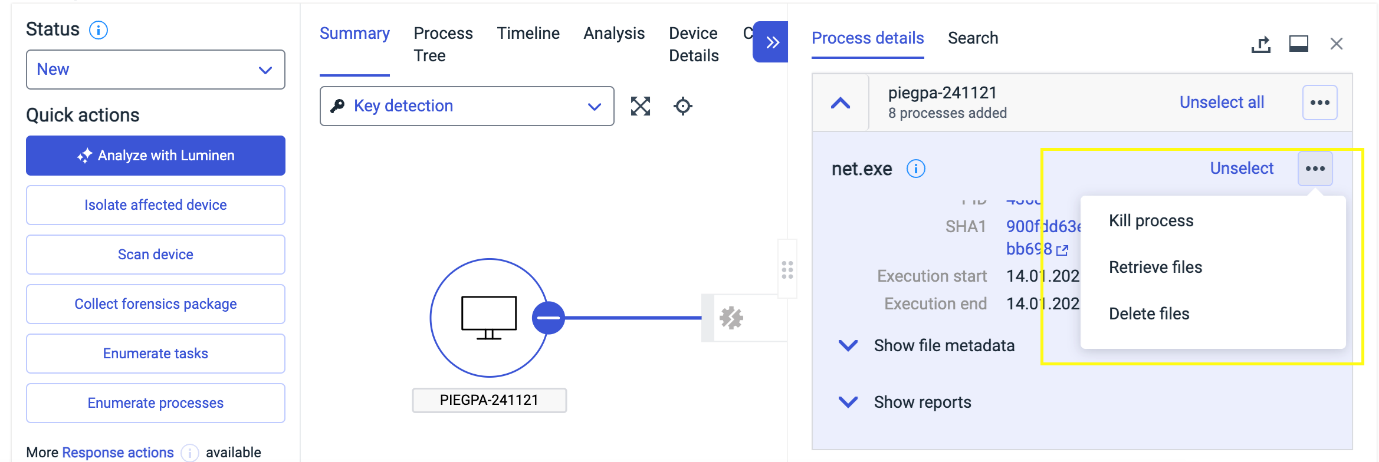Click the fit-to-screen expand arrows icon
Viewport: 1379px width, 462px height.
[x=641, y=106]
